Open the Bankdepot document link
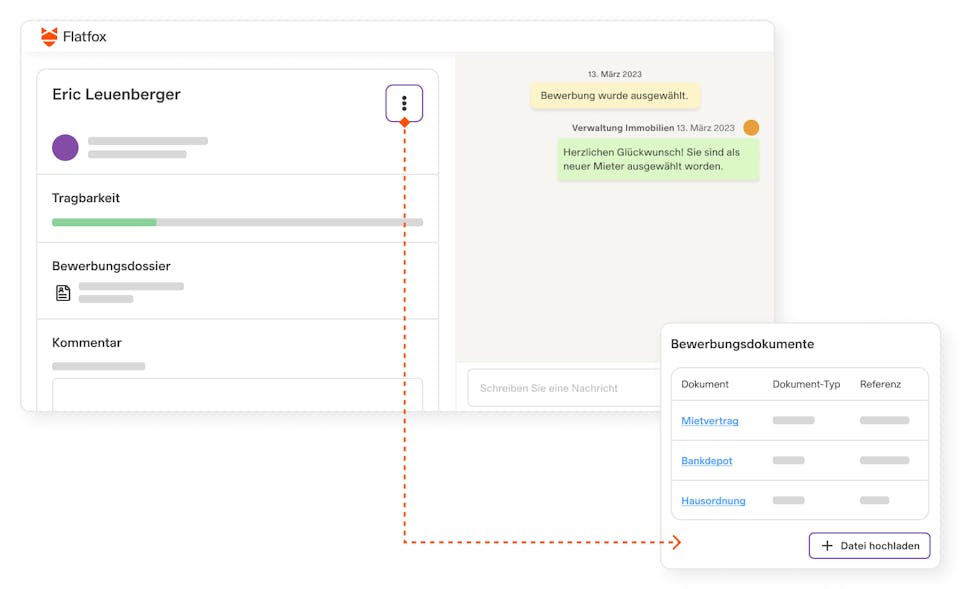Screen dimensions: 960x589 click(x=707, y=461)
